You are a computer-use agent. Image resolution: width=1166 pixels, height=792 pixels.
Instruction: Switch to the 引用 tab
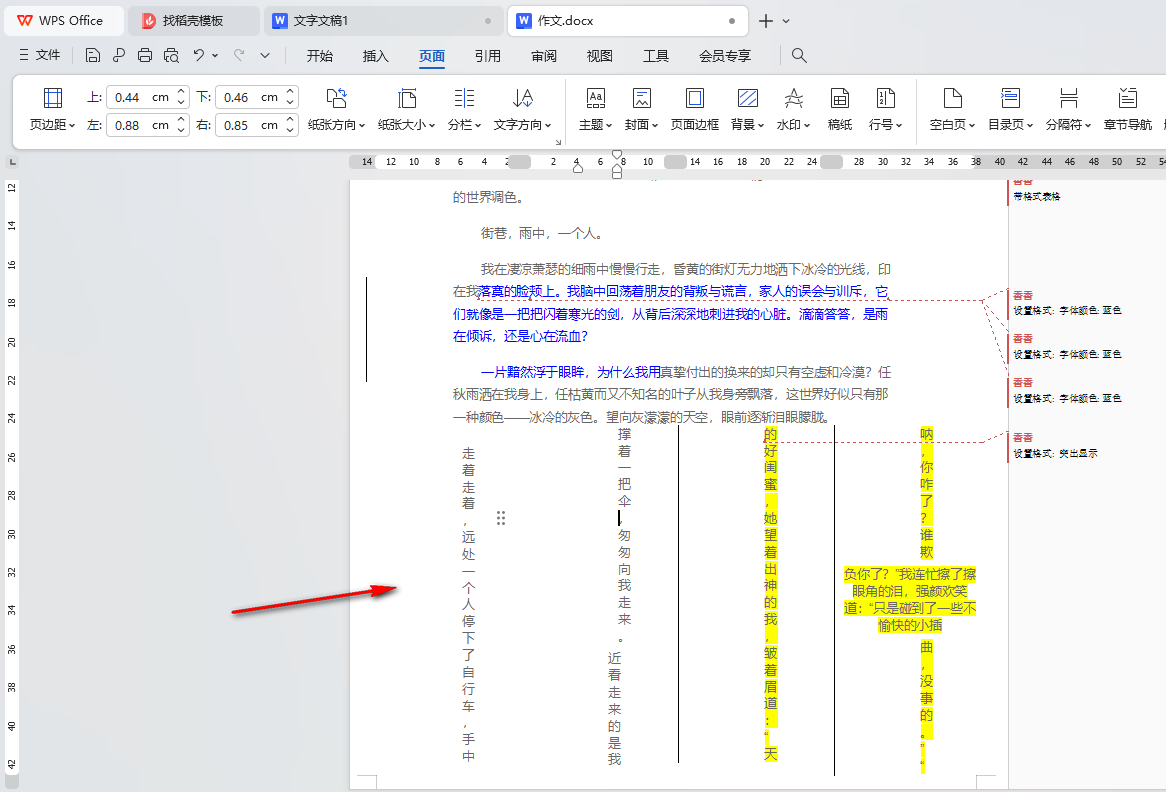488,56
